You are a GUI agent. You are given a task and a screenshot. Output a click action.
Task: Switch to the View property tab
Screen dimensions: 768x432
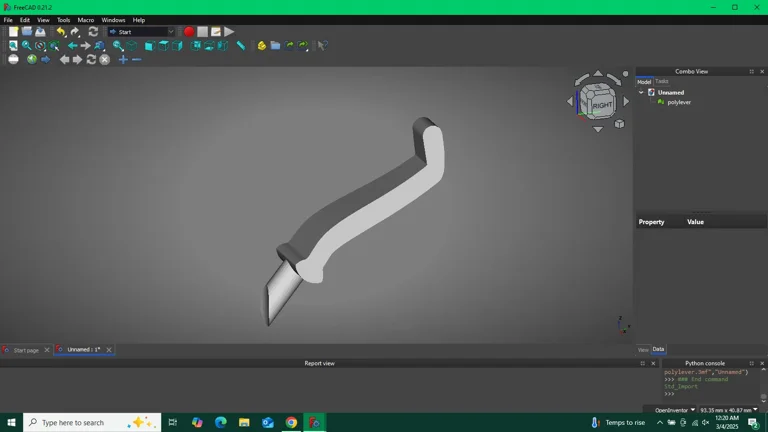pos(643,350)
